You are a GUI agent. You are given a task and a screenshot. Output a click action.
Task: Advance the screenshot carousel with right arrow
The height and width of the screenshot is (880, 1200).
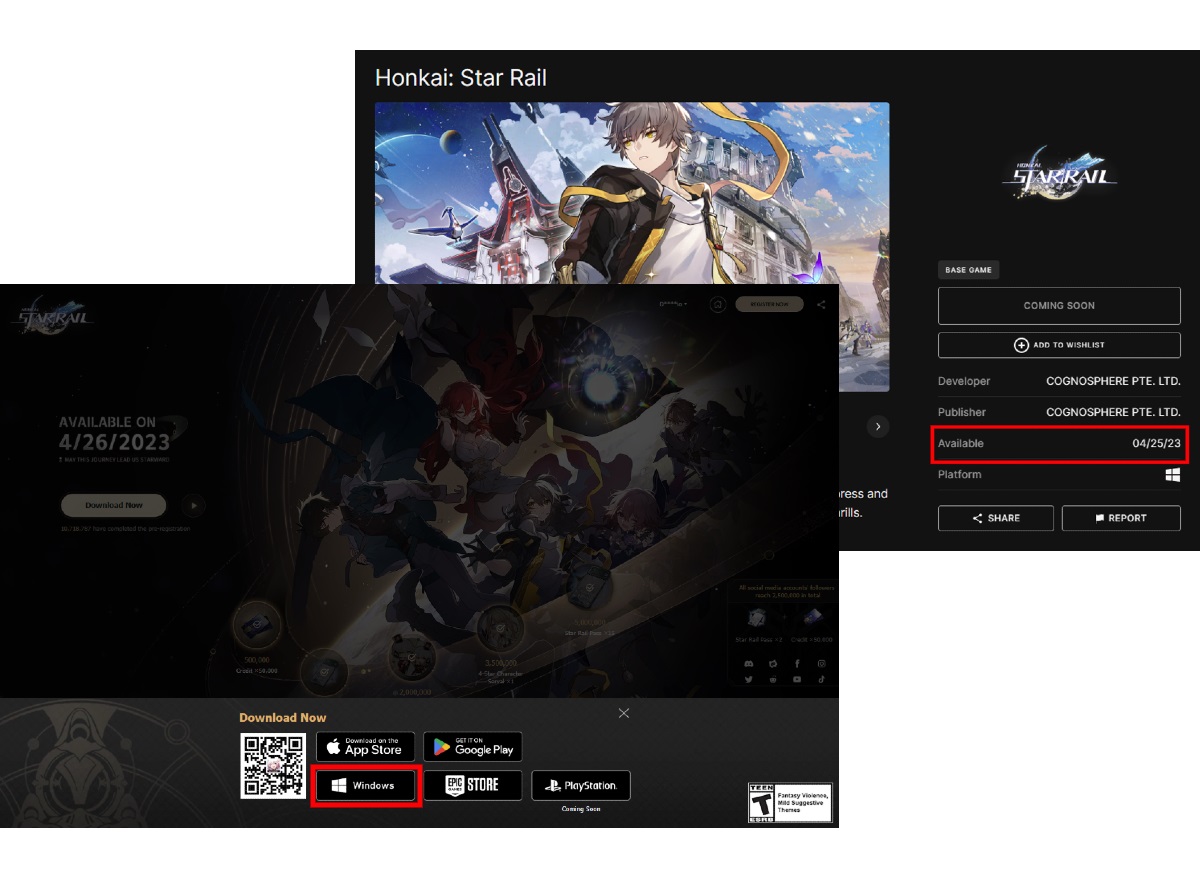pyautogui.click(x=878, y=427)
